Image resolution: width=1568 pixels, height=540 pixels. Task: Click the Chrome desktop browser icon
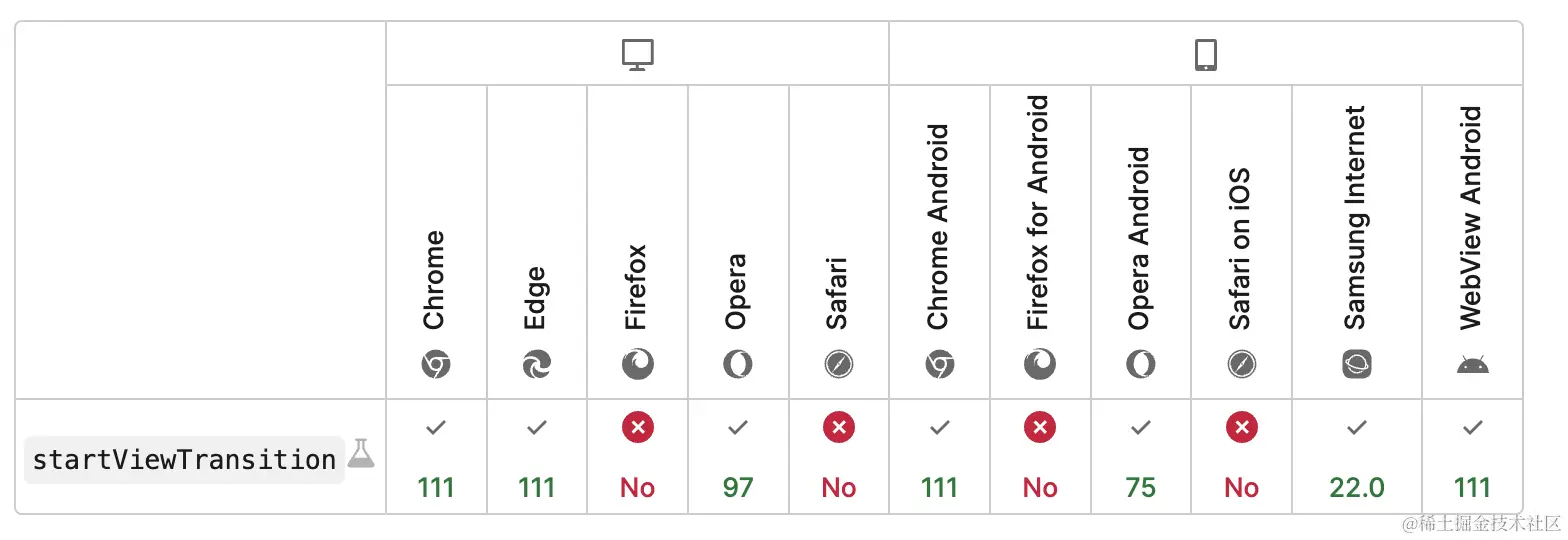tap(435, 365)
